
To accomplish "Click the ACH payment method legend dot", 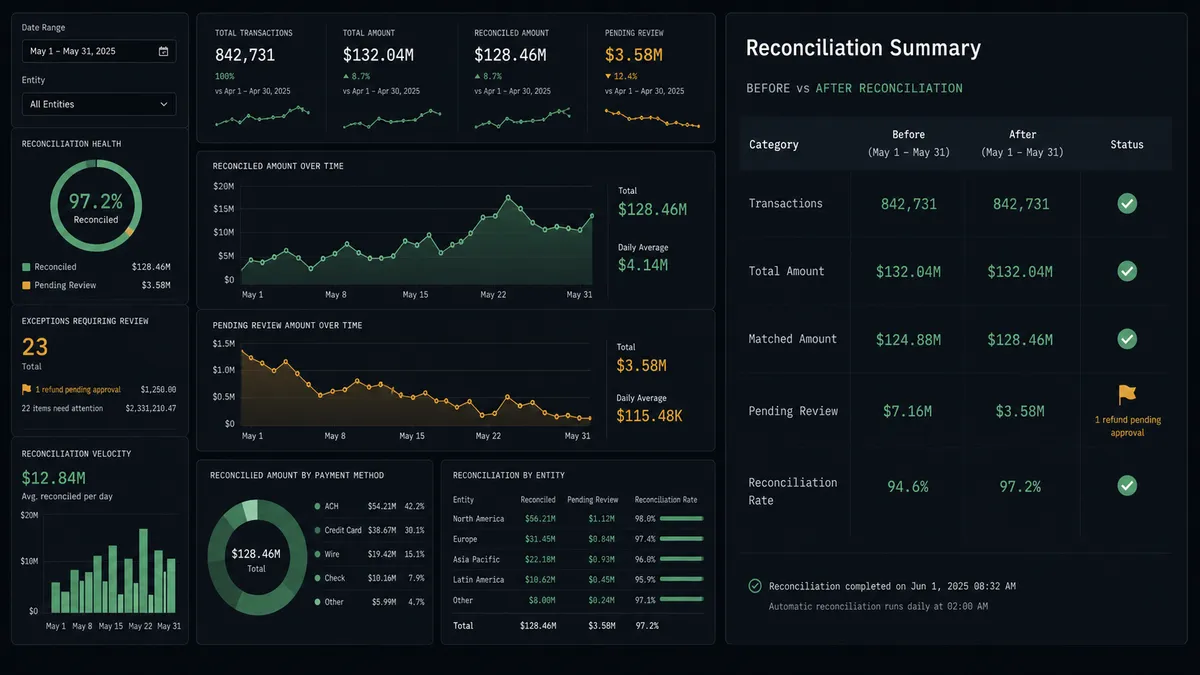I will [x=317, y=506].
